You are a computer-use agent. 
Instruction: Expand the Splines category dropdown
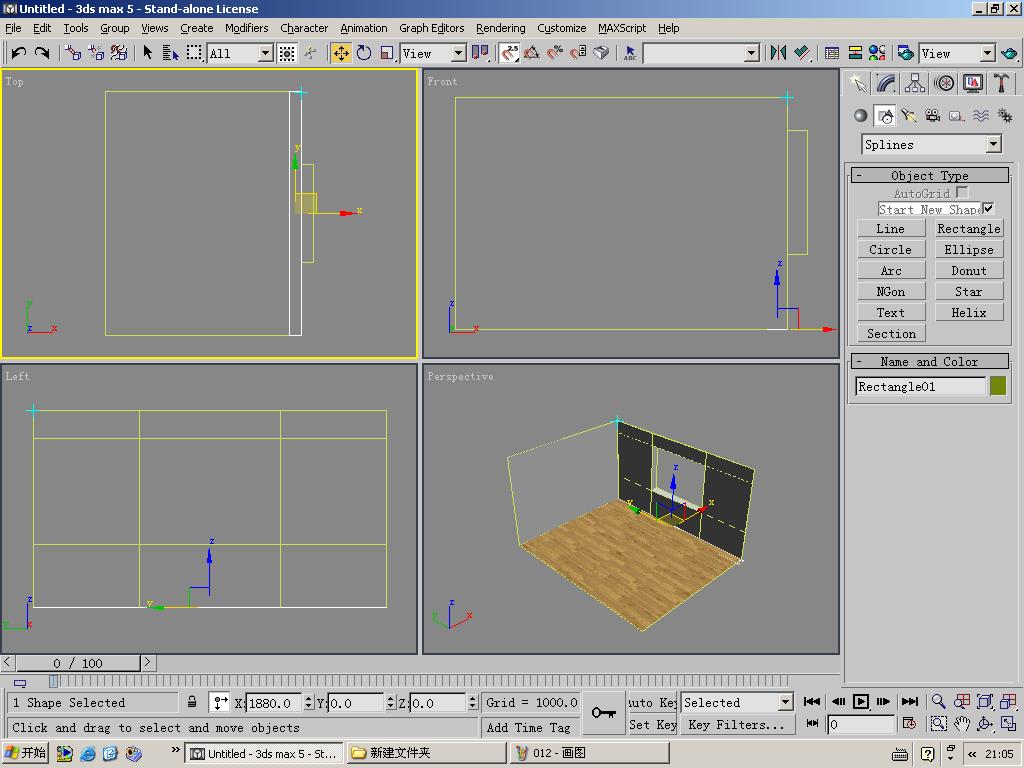coord(993,145)
